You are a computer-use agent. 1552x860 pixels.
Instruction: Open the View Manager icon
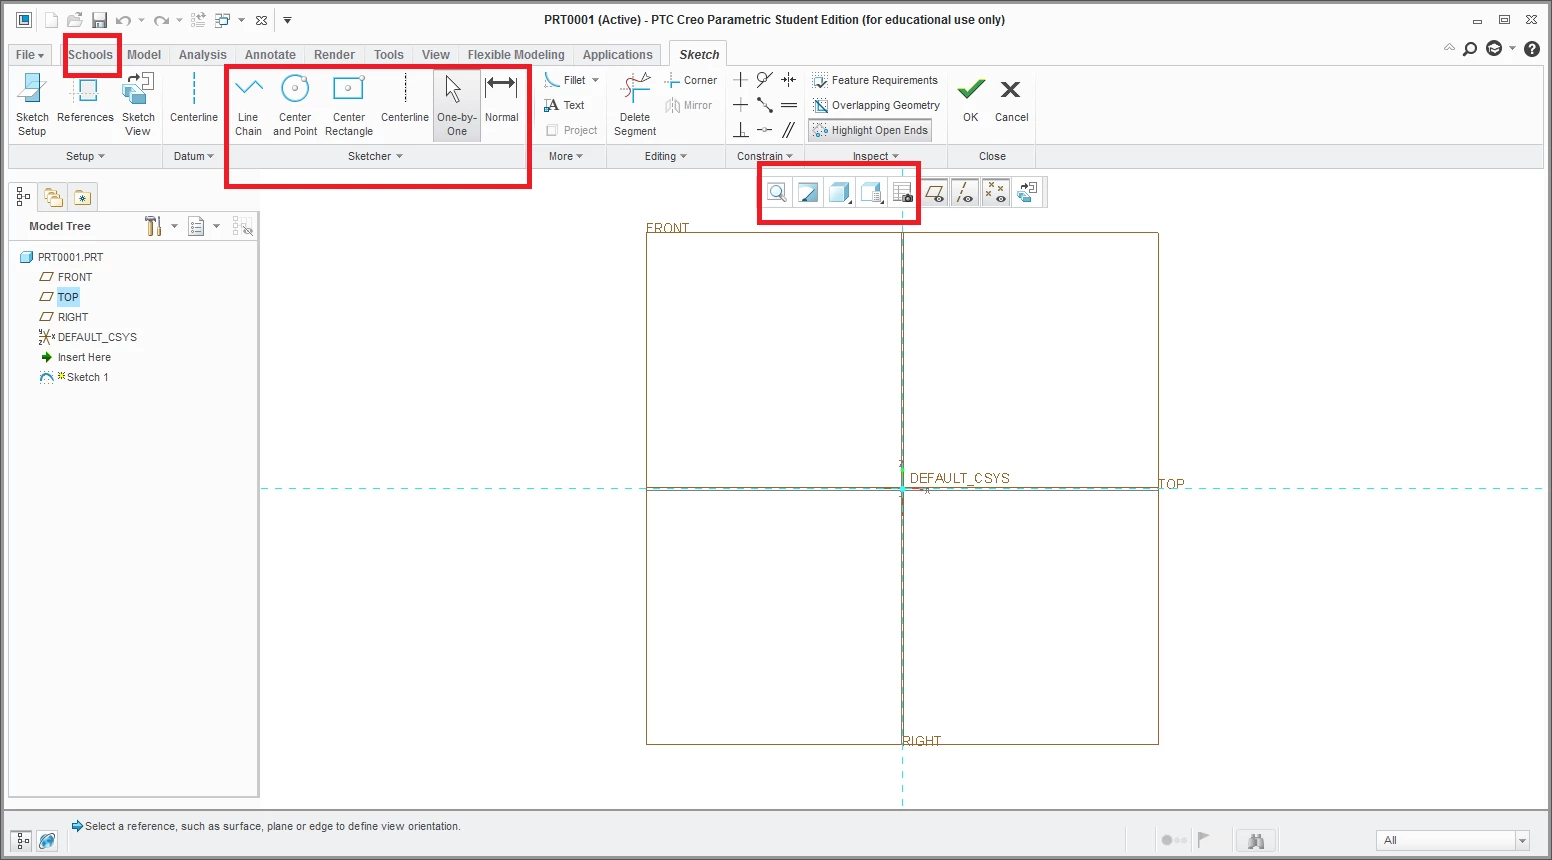click(x=902, y=193)
